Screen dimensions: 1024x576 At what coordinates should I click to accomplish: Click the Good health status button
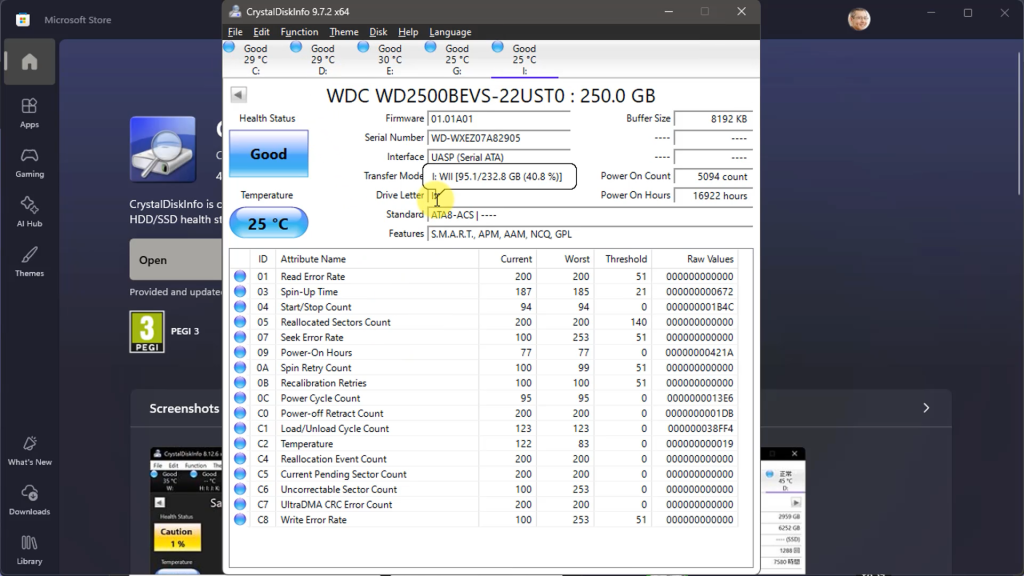268,154
